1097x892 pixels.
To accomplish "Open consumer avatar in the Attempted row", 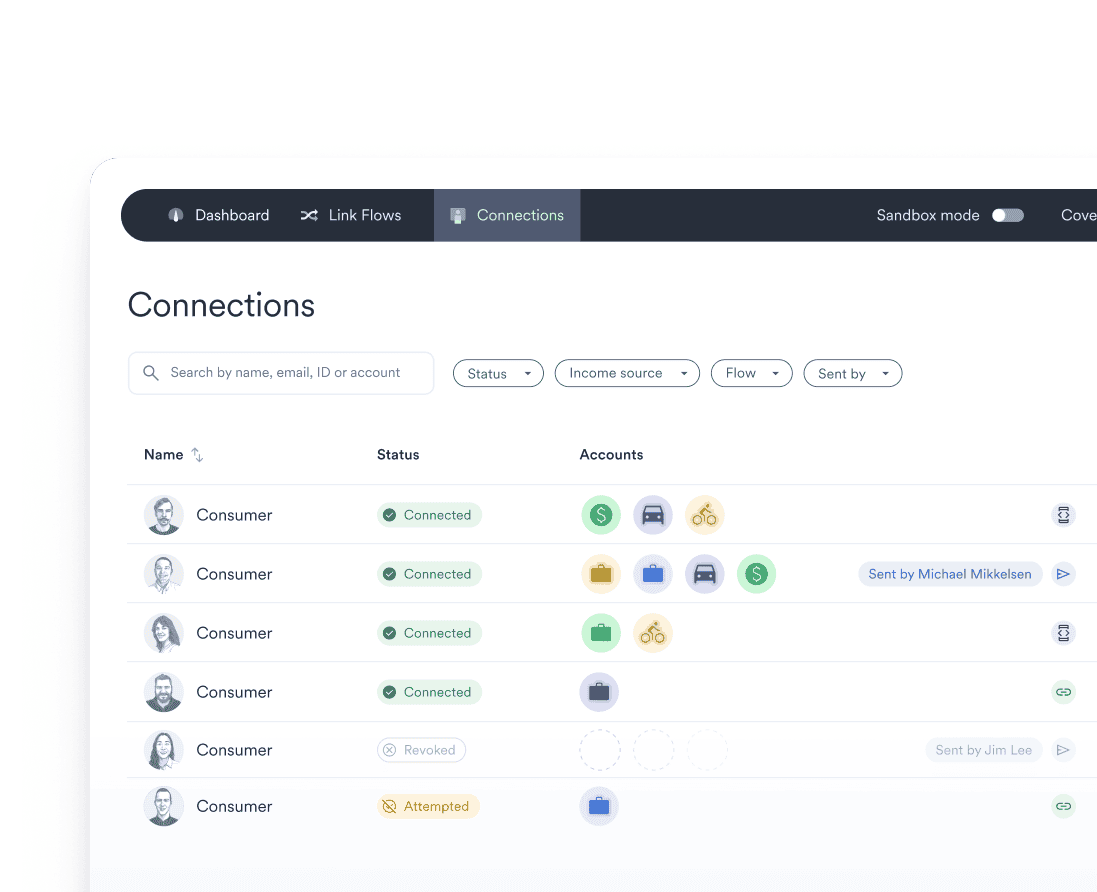I will click(x=164, y=806).
